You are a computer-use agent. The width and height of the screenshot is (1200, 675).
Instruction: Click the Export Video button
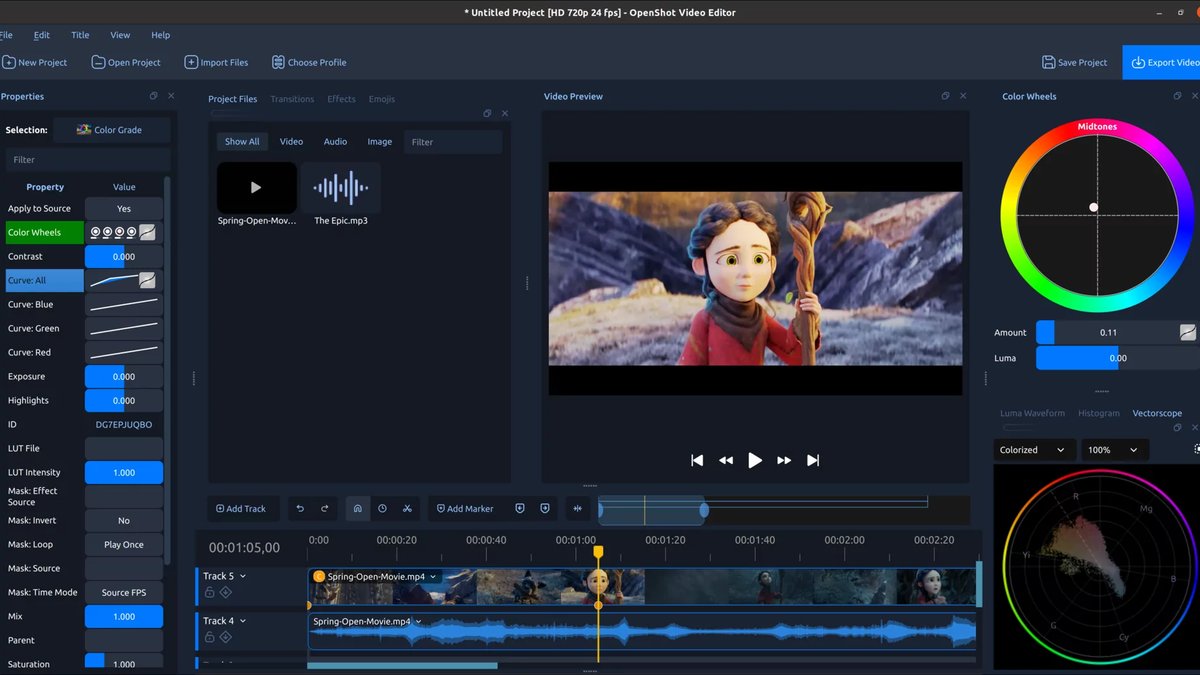click(1164, 62)
